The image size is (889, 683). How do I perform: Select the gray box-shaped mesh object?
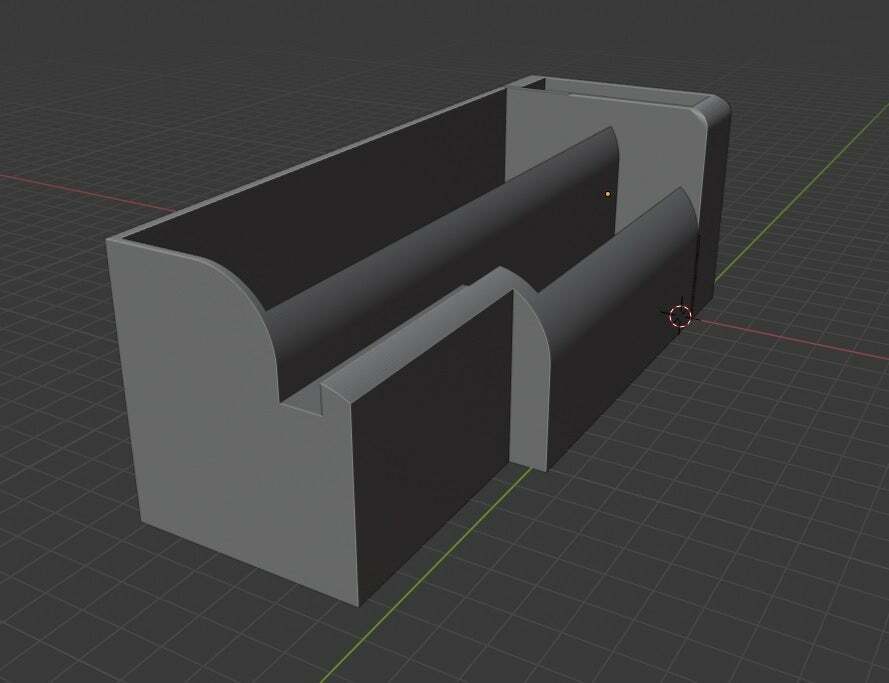pos(418,340)
